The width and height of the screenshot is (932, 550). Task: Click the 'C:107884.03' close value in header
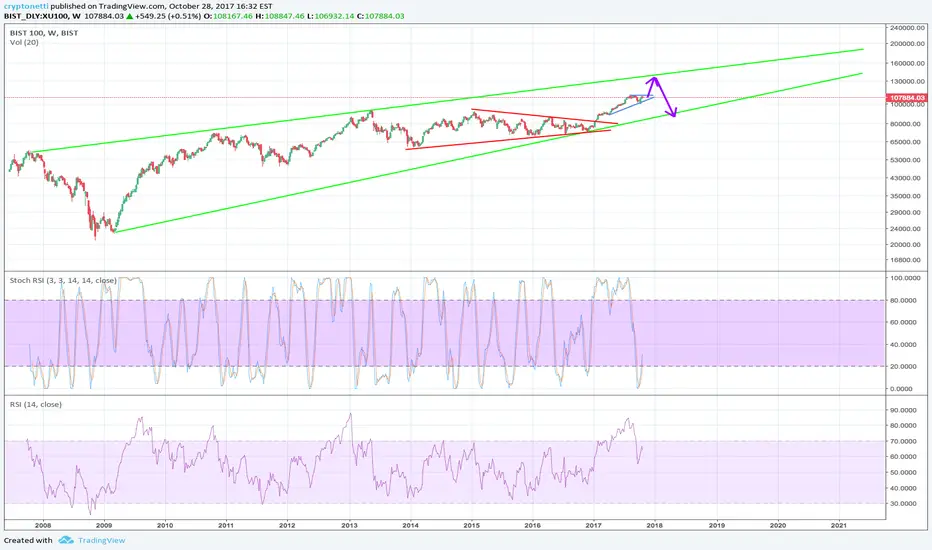coord(380,16)
